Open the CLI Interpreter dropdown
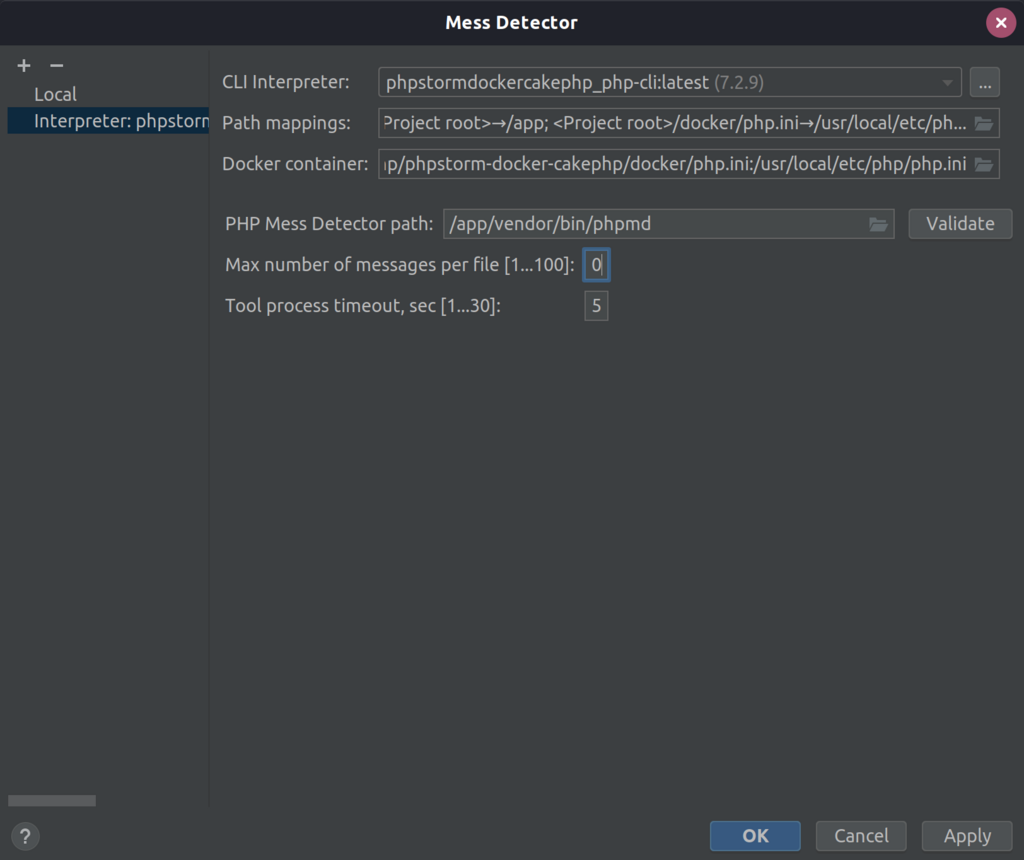This screenshot has height=860, width=1024. [669, 82]
